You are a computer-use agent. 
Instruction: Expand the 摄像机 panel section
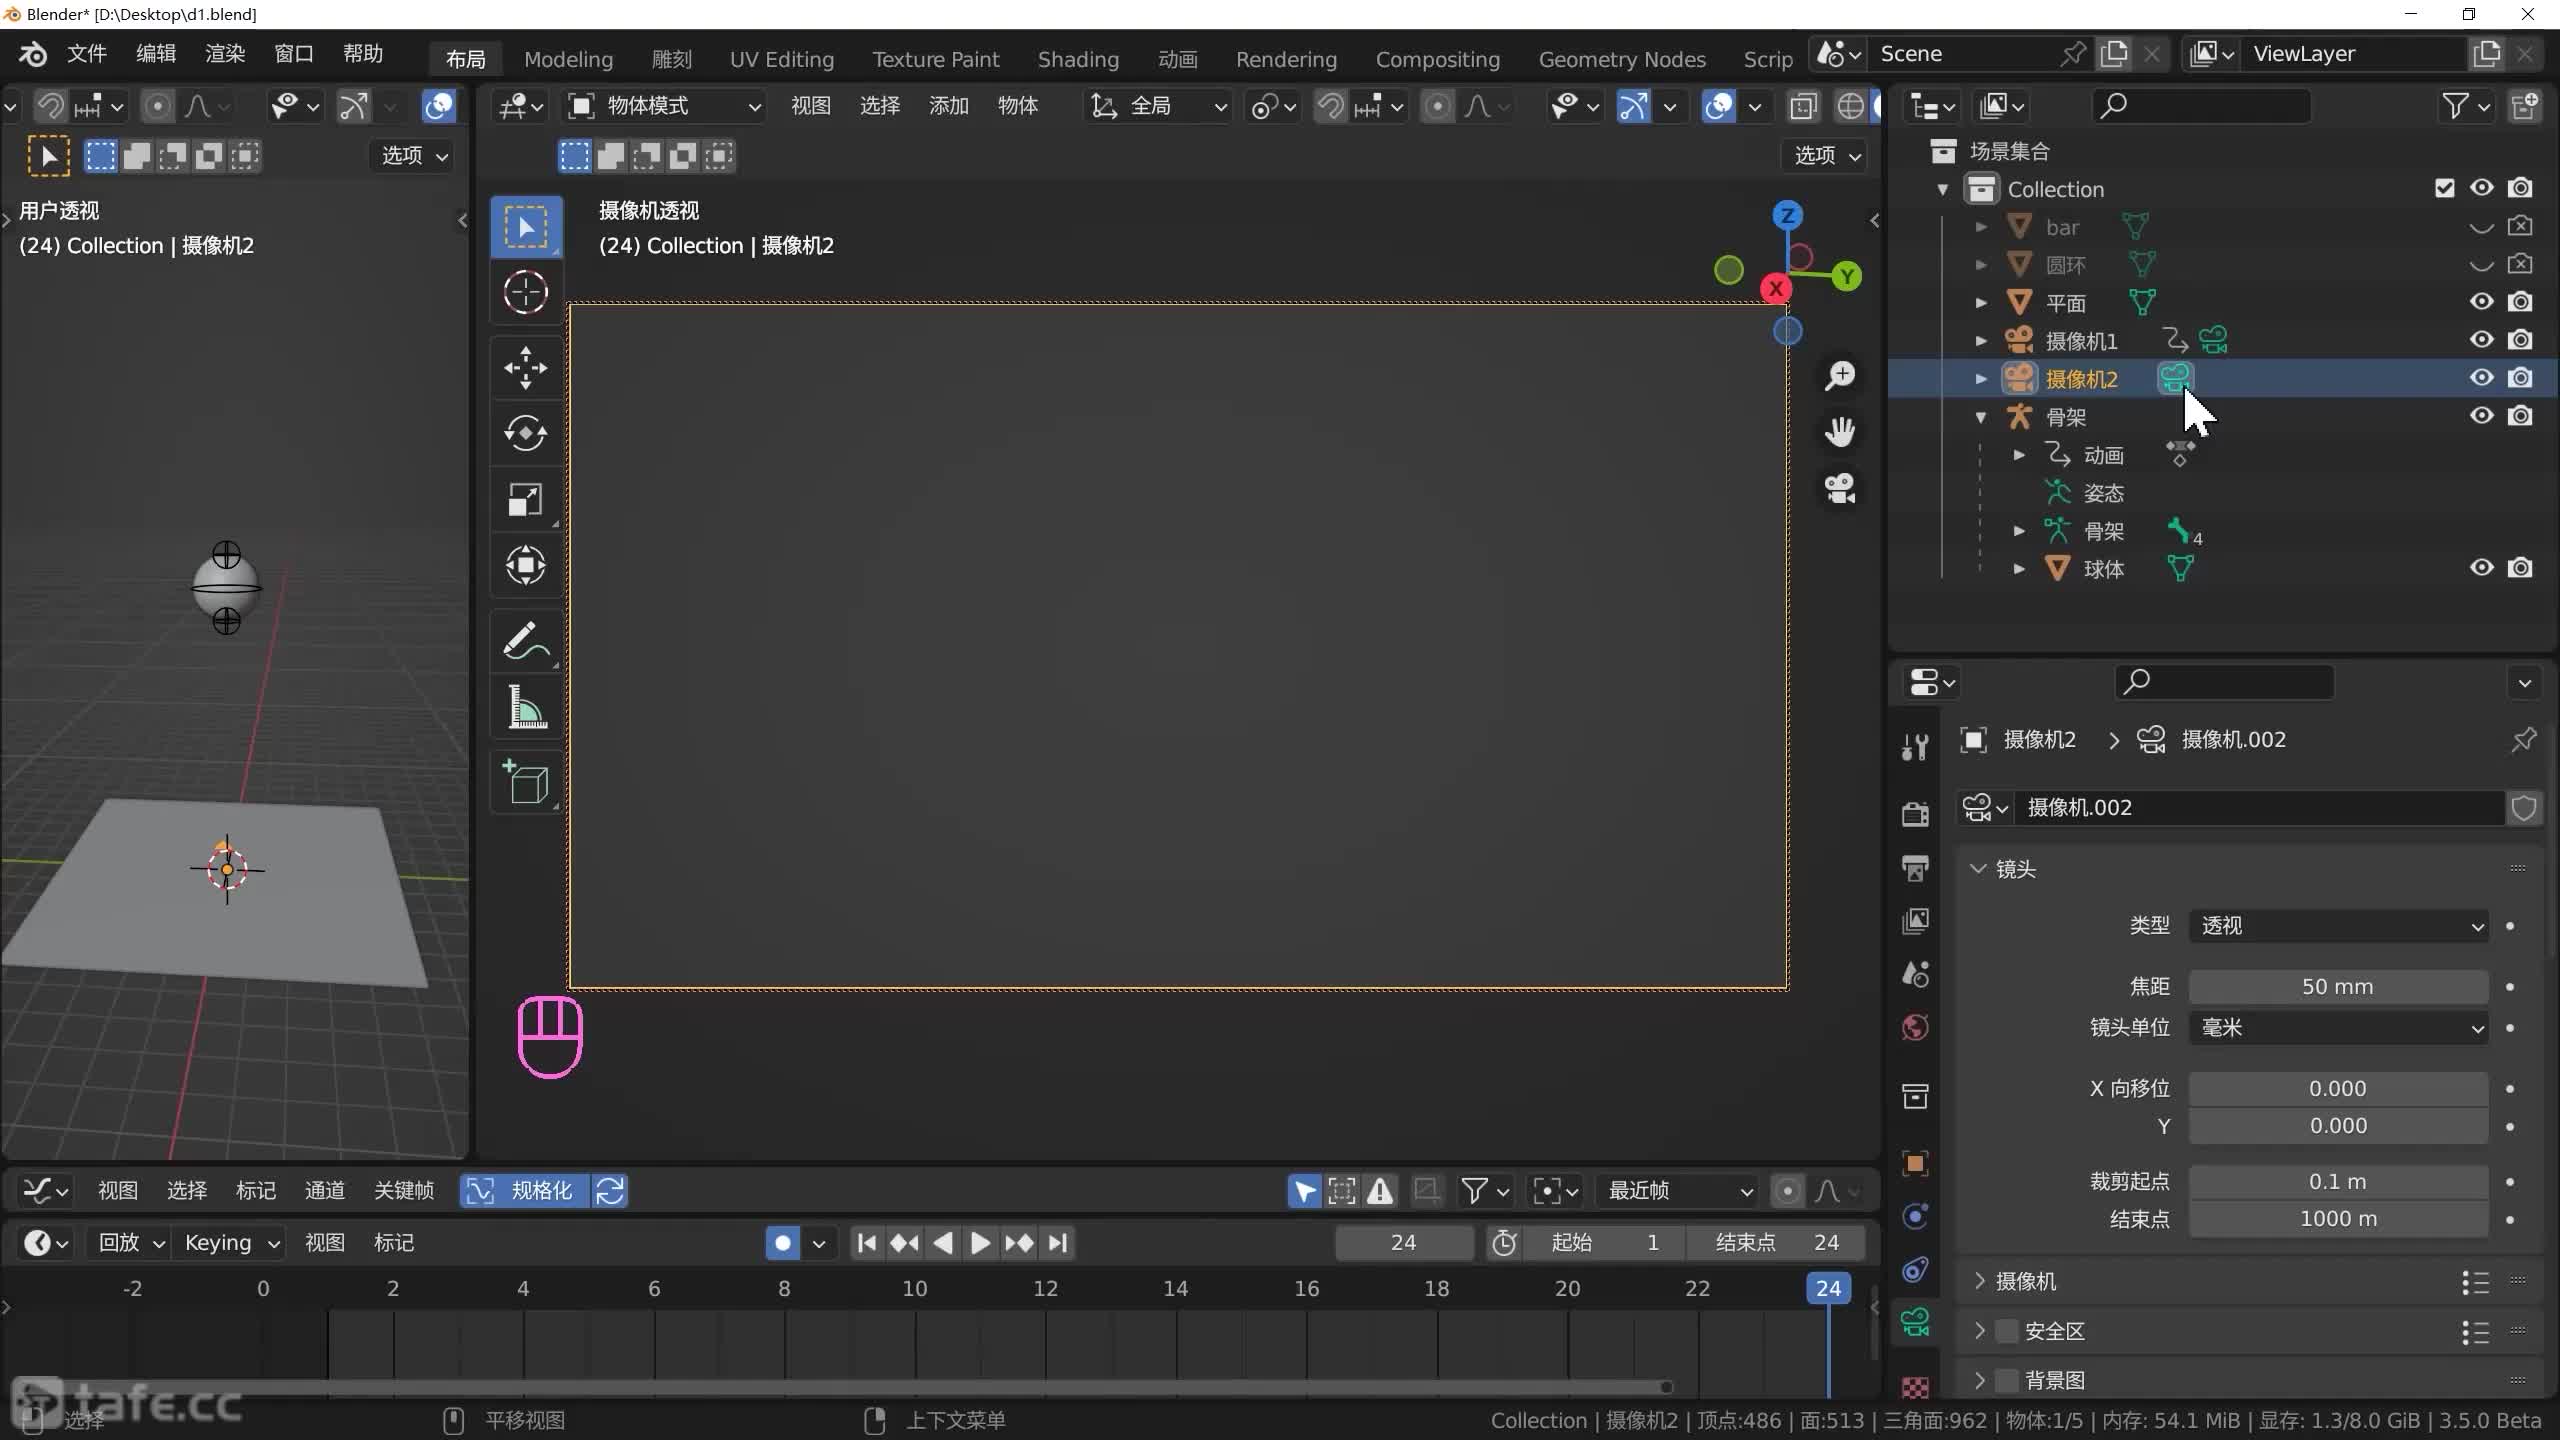coord(2025,1281)
